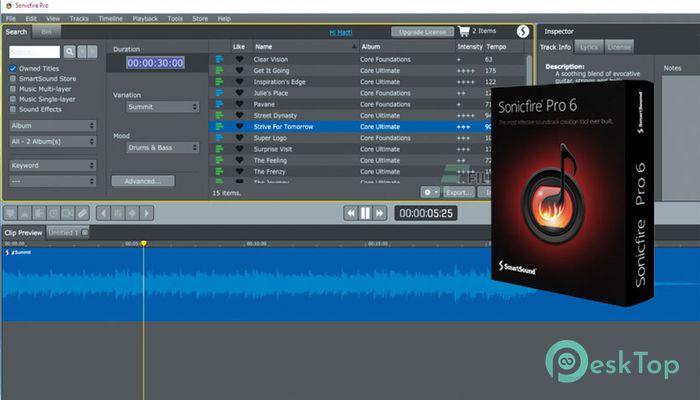Click the shopping cart icon
Image resolution: width=700 pixels, height=400 pixels.
464,31
